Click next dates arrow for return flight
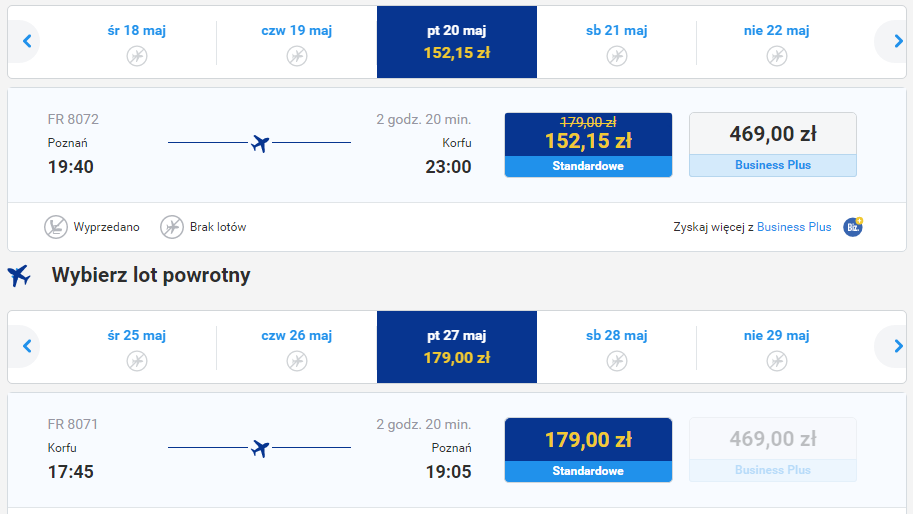Screen dimensions: 913x514 [893, 347]
